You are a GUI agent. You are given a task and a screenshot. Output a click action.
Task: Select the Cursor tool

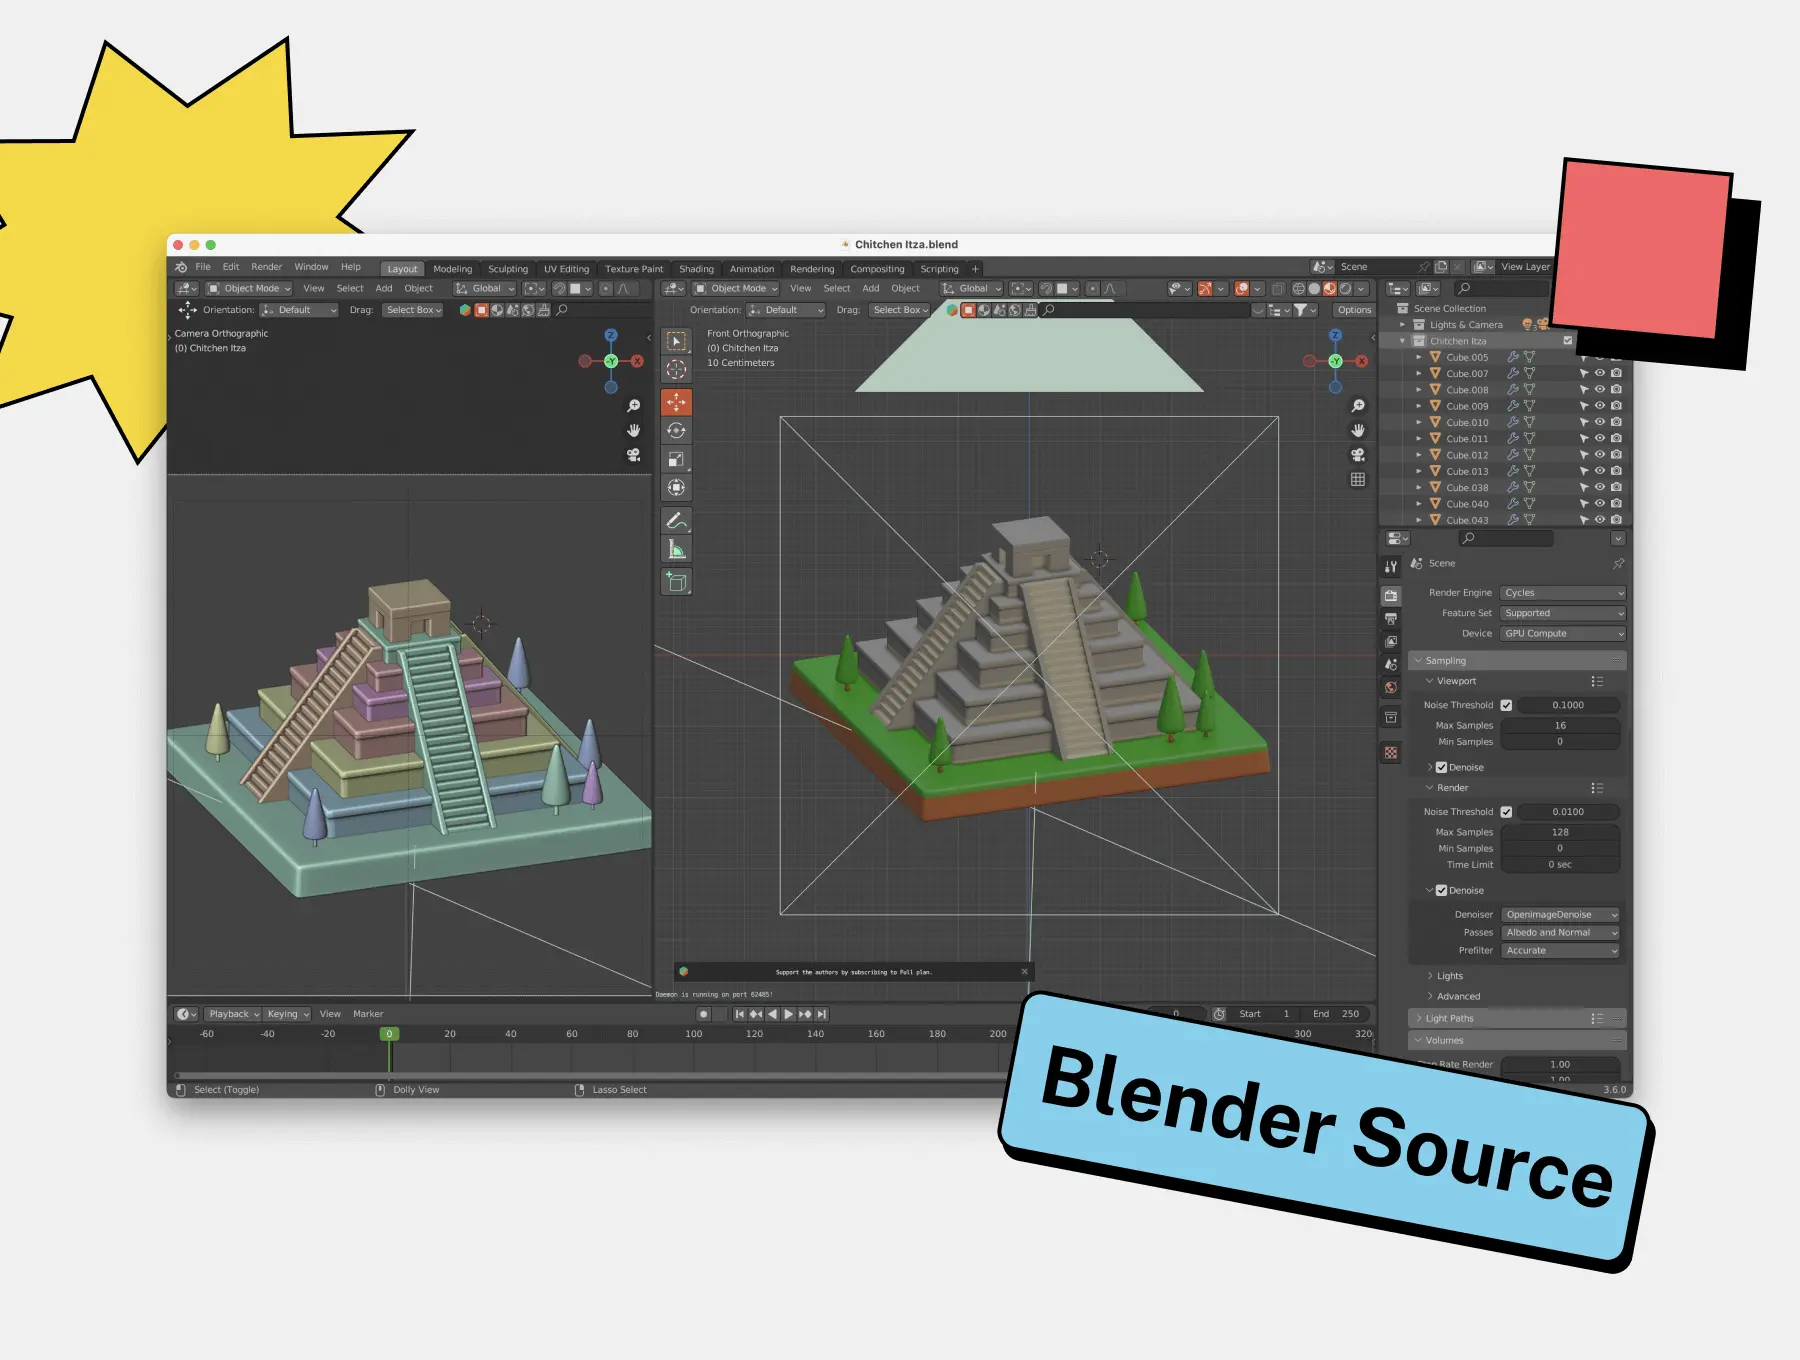677,369
